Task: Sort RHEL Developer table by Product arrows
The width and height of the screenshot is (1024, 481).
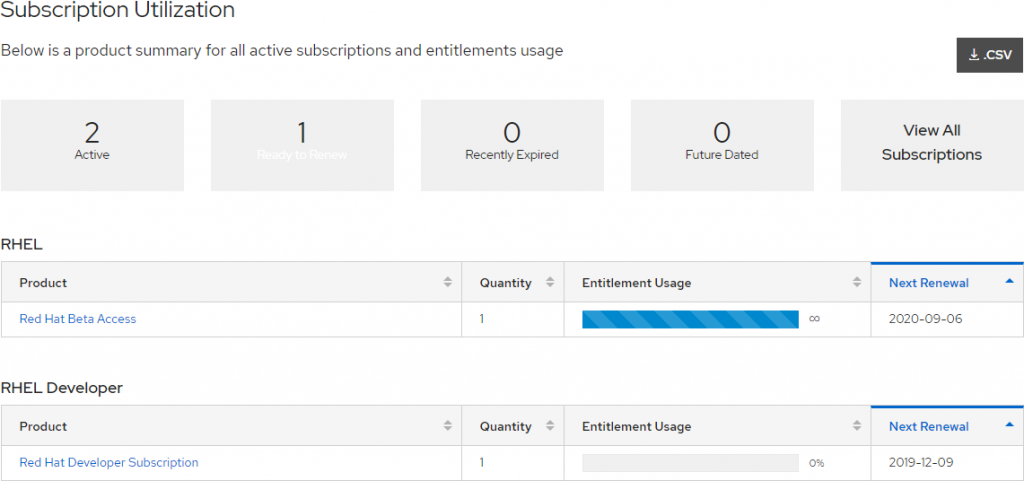Action: click(x=447, y=426)
